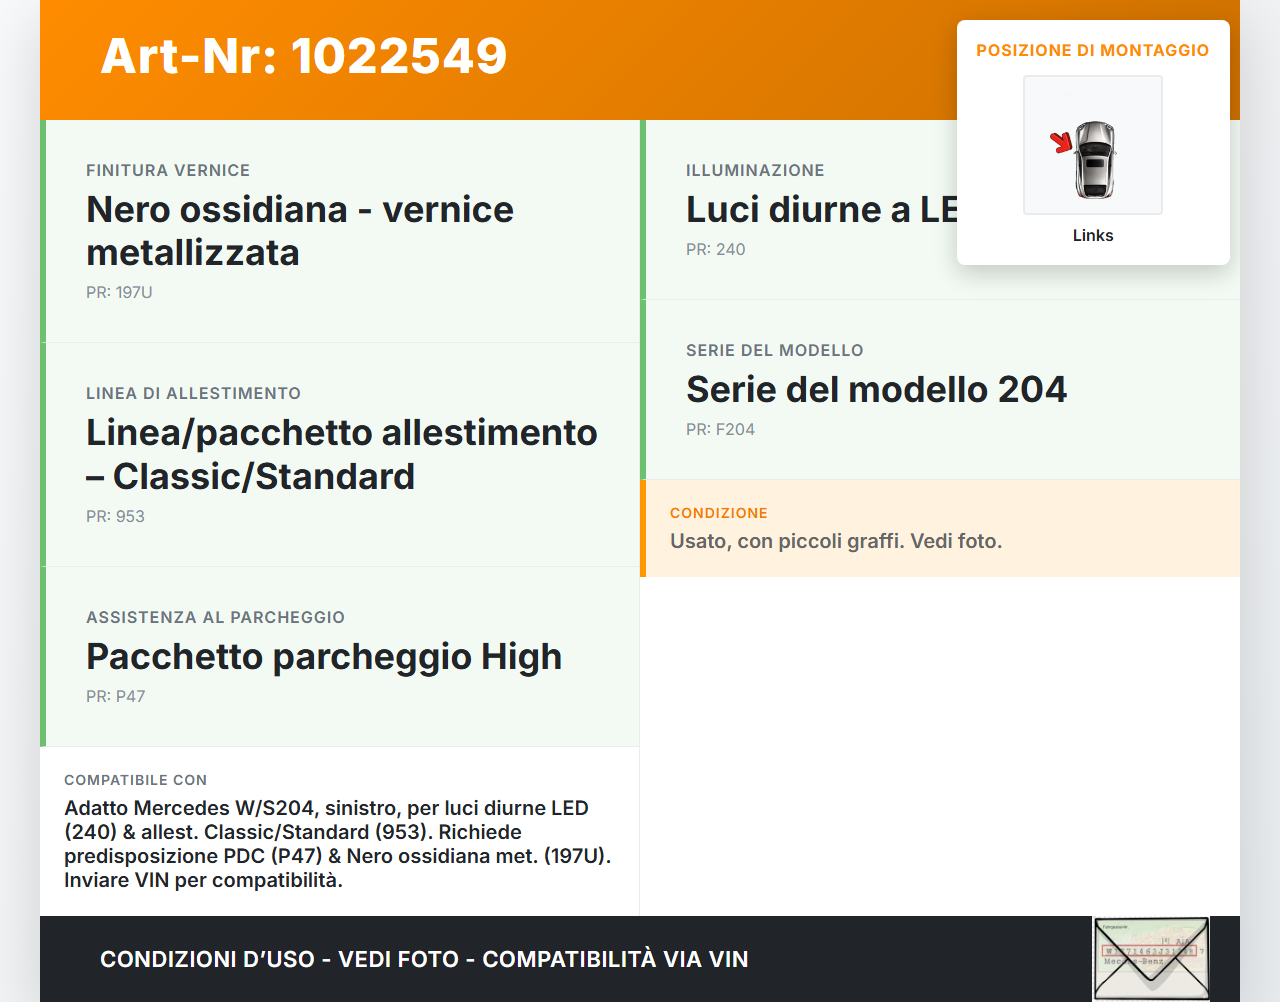
Task: Click the car mounting position diagram
Action: point(1093,145)
